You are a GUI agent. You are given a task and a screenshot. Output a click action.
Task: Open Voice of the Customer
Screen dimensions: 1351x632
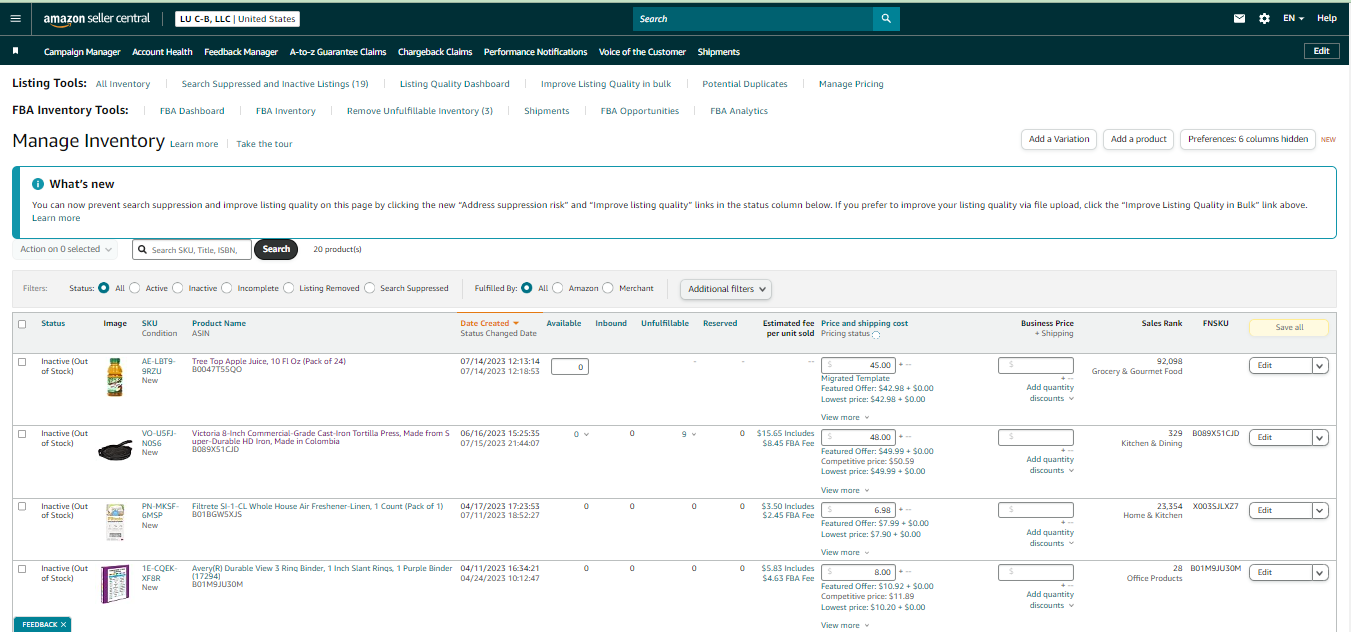(x=642, y=52)
